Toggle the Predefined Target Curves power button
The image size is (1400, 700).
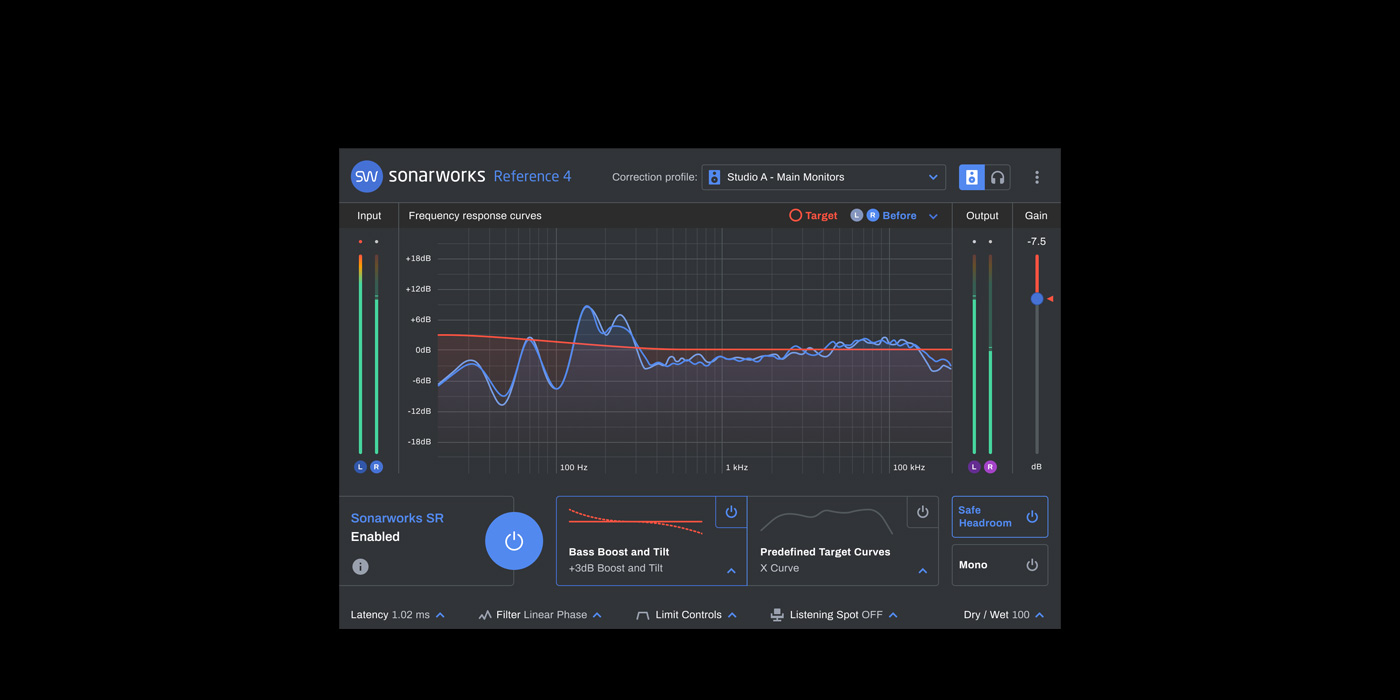pos(923,512)
